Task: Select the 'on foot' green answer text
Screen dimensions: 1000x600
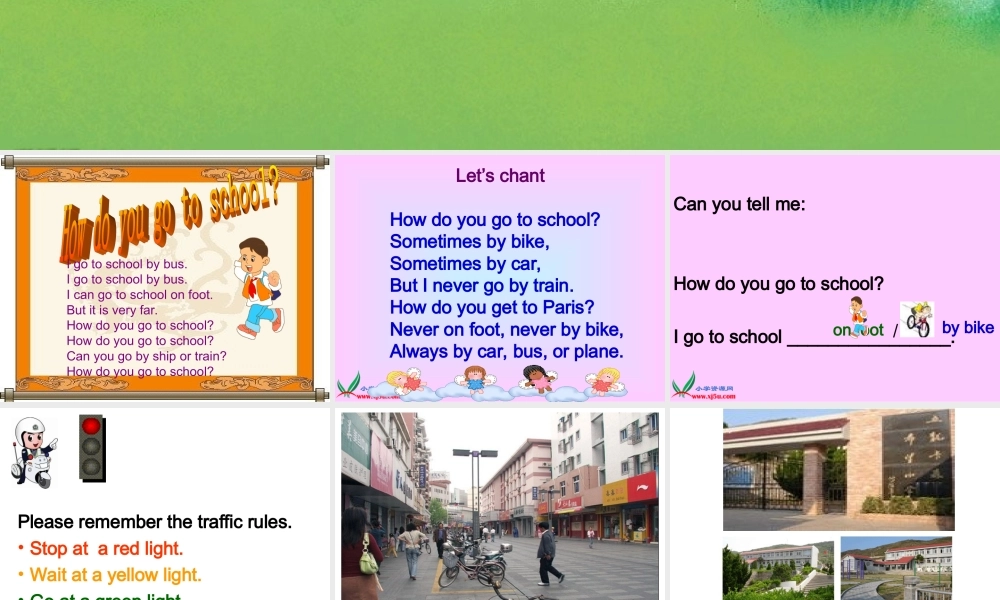Action: coord(858,329)
